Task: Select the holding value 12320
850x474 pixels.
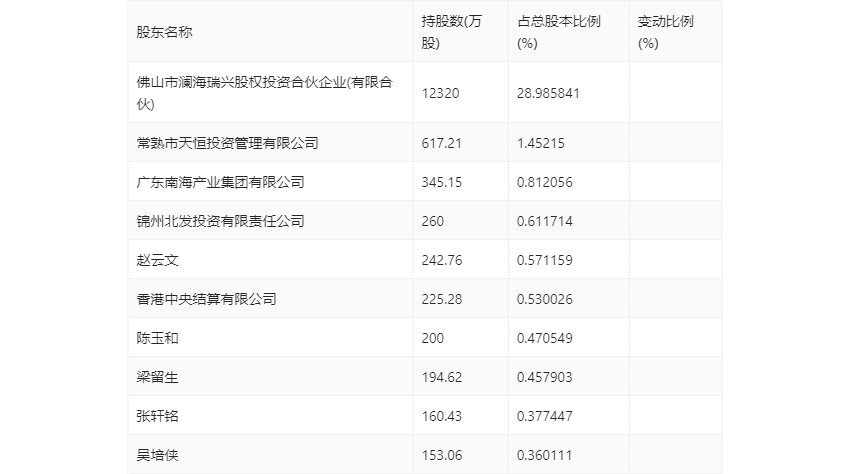Action: tap(440, 93)
